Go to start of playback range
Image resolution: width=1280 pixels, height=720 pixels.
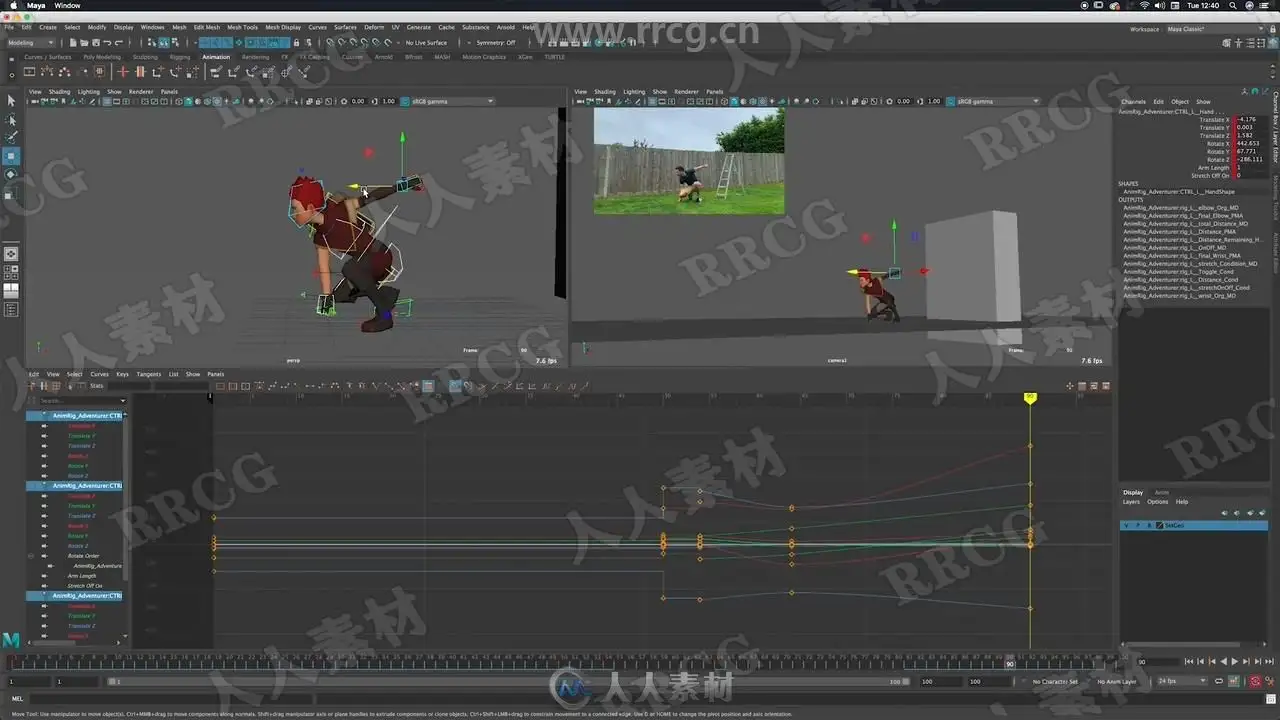click(x=1188, y=661)
